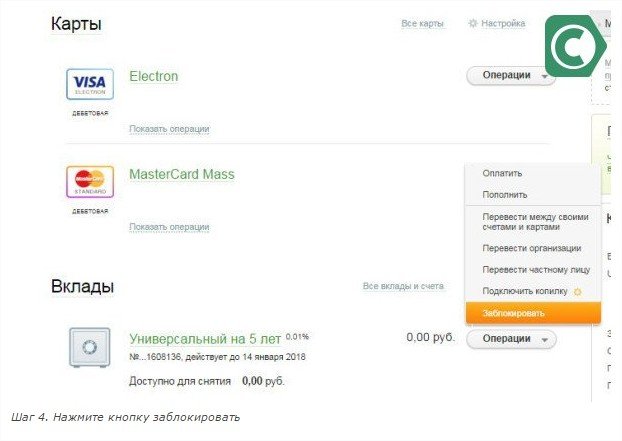Open Операции dropdown for Electron card

click(x=510, y=75)
